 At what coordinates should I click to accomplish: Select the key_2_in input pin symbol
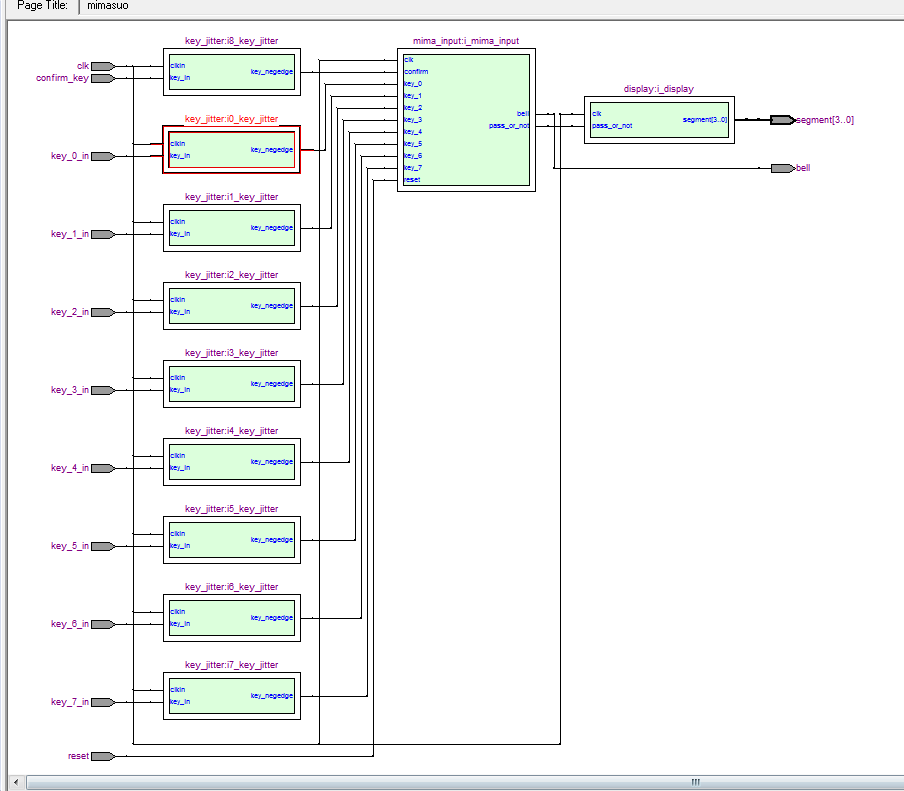pos(102,312)
